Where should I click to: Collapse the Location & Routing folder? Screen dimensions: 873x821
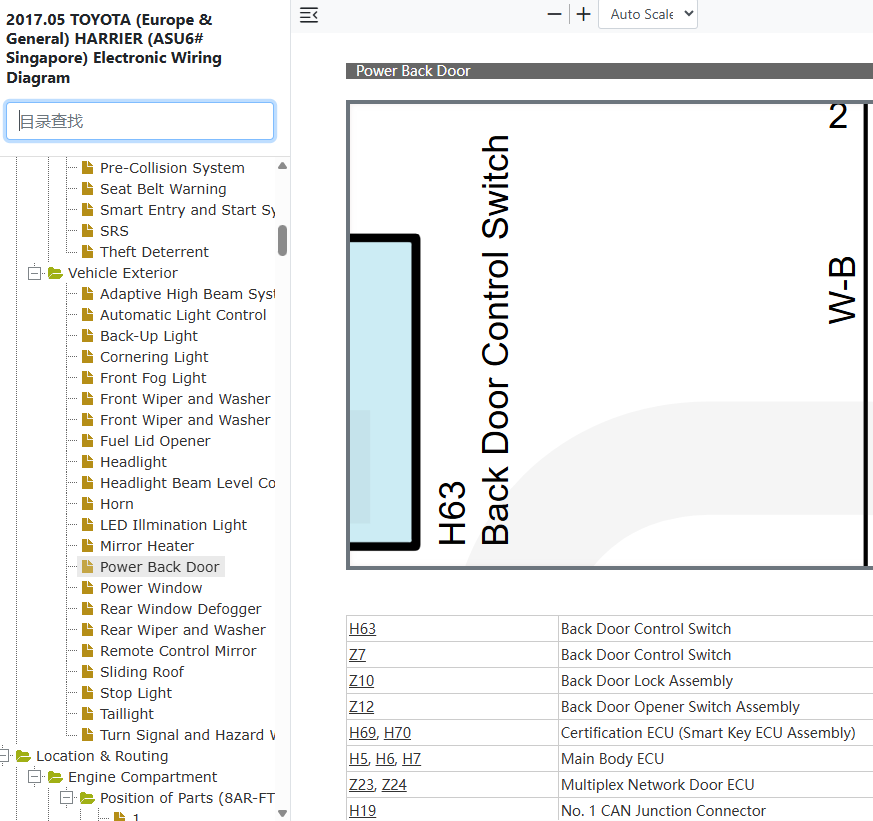4,756
